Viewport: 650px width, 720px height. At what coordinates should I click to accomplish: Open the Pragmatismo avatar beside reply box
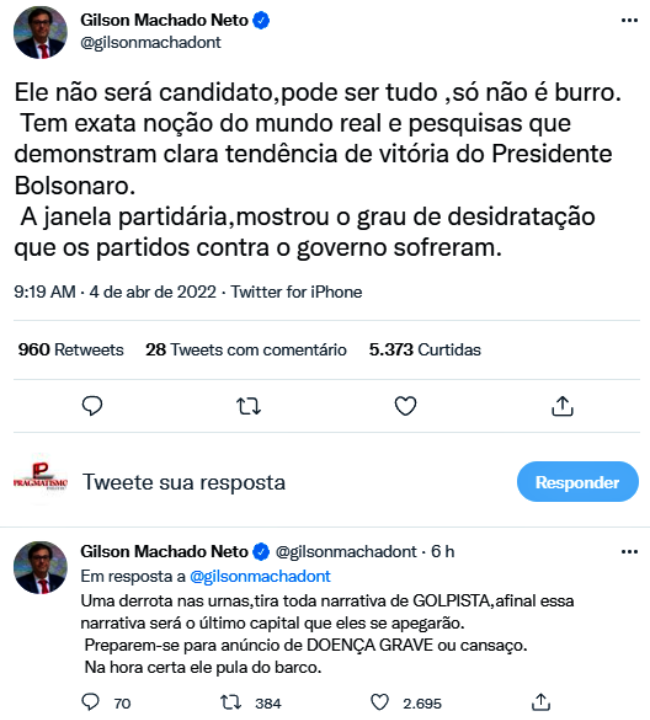40,481
